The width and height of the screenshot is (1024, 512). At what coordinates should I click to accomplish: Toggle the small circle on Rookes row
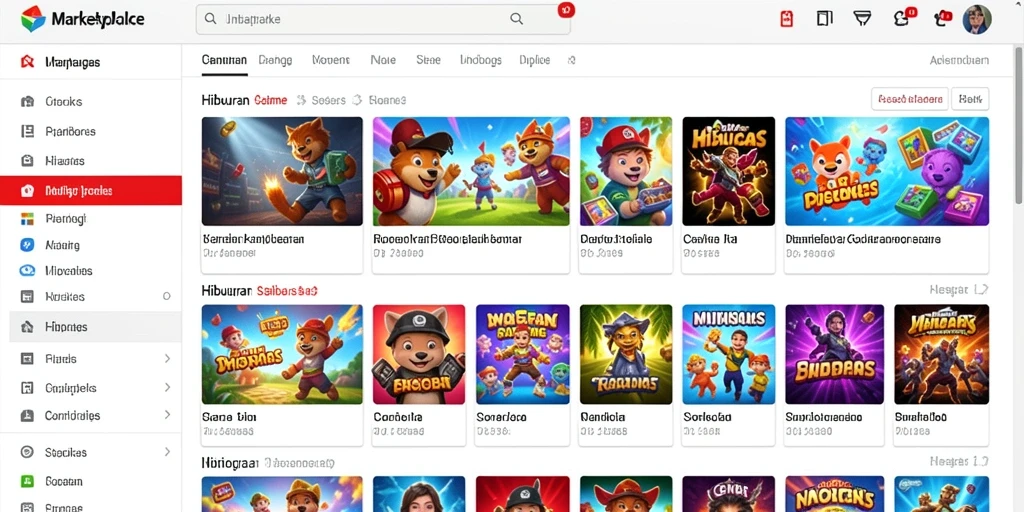pos(167,296)
